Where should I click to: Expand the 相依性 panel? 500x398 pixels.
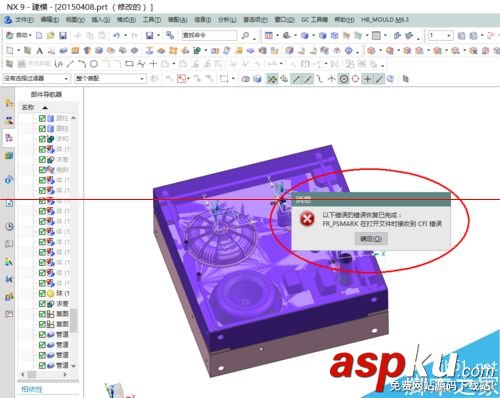pyautogui.click(x=32, y=389)
